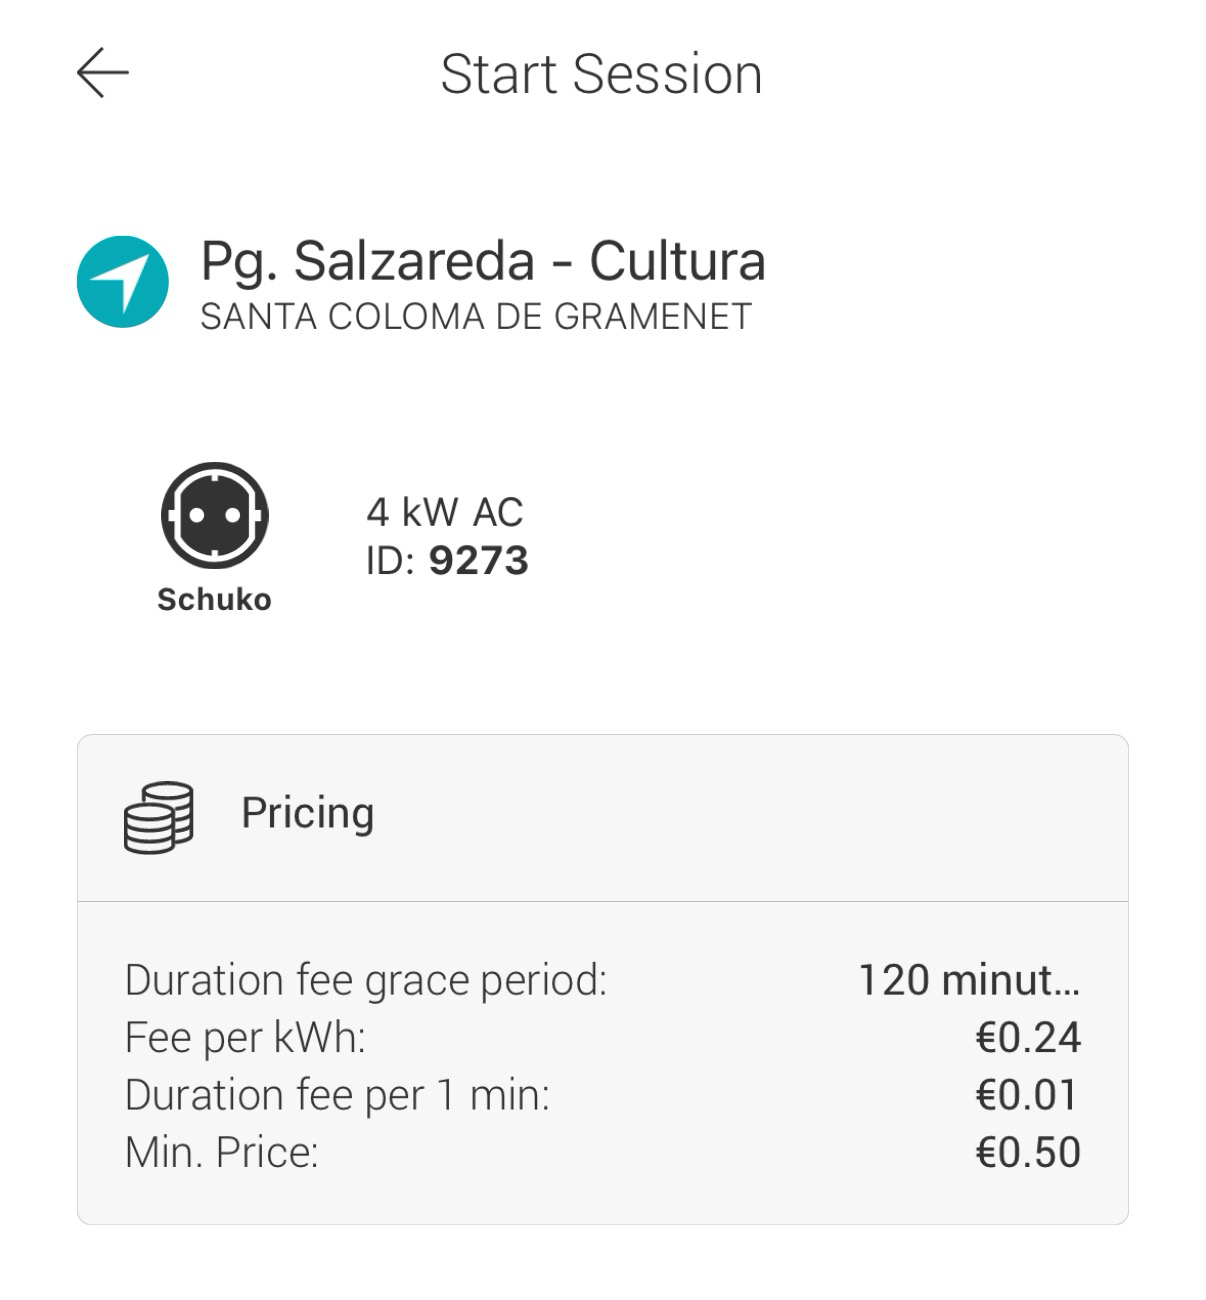
Task: Select the €0.01 duration fee value
Action: click(x=1028, y=1095)
